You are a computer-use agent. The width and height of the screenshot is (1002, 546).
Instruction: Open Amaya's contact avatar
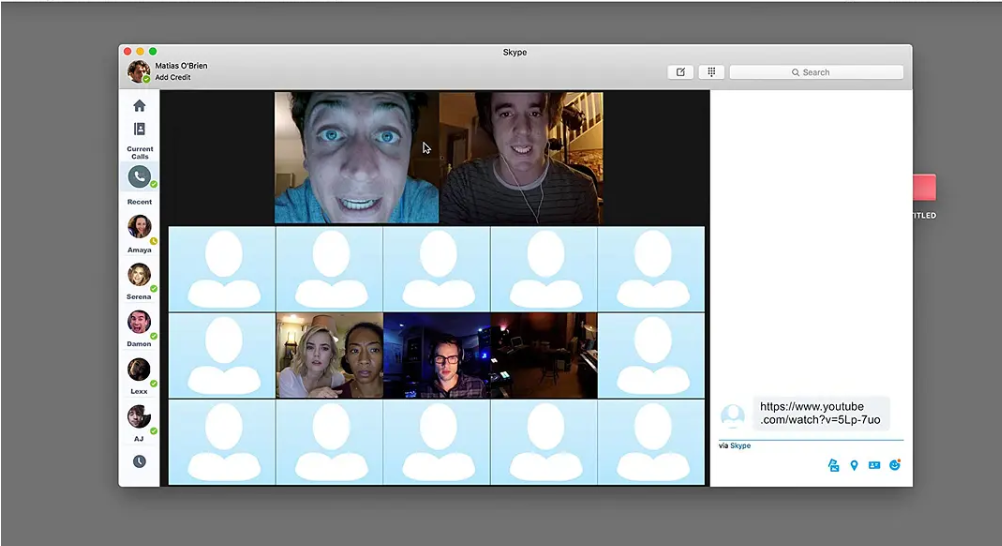[139, 226]
